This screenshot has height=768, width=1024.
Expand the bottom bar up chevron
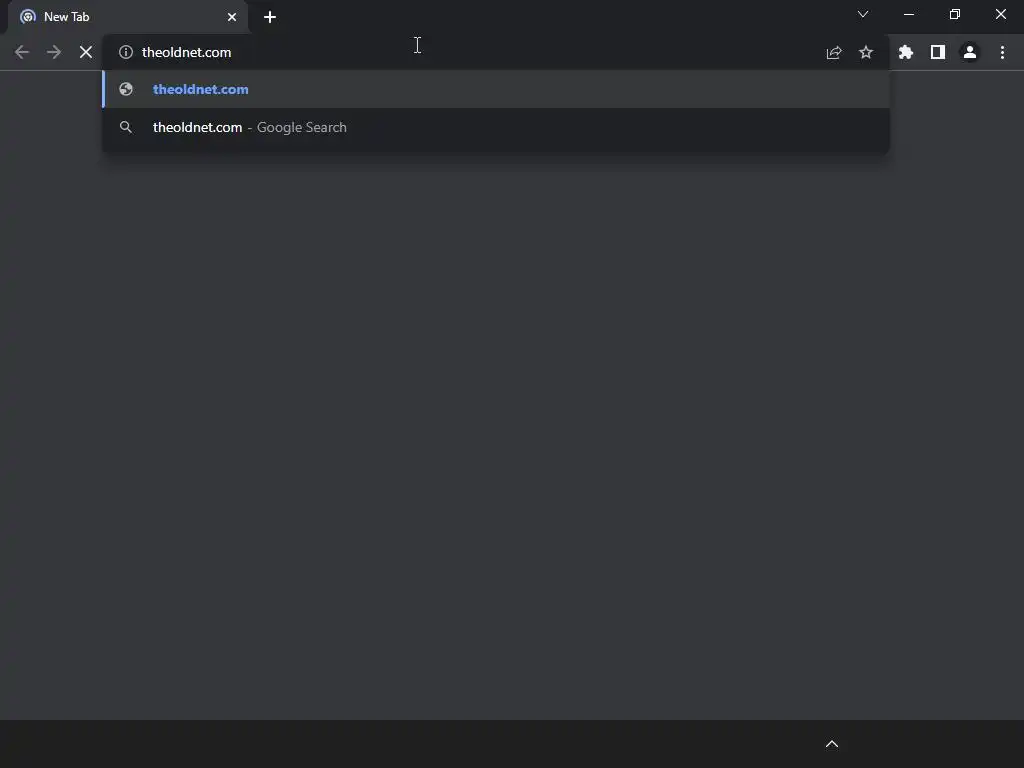pos(832,744)
